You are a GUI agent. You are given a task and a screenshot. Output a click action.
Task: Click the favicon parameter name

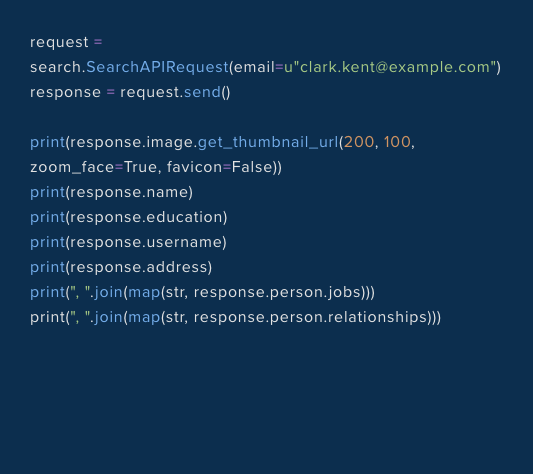coord(194,167)
